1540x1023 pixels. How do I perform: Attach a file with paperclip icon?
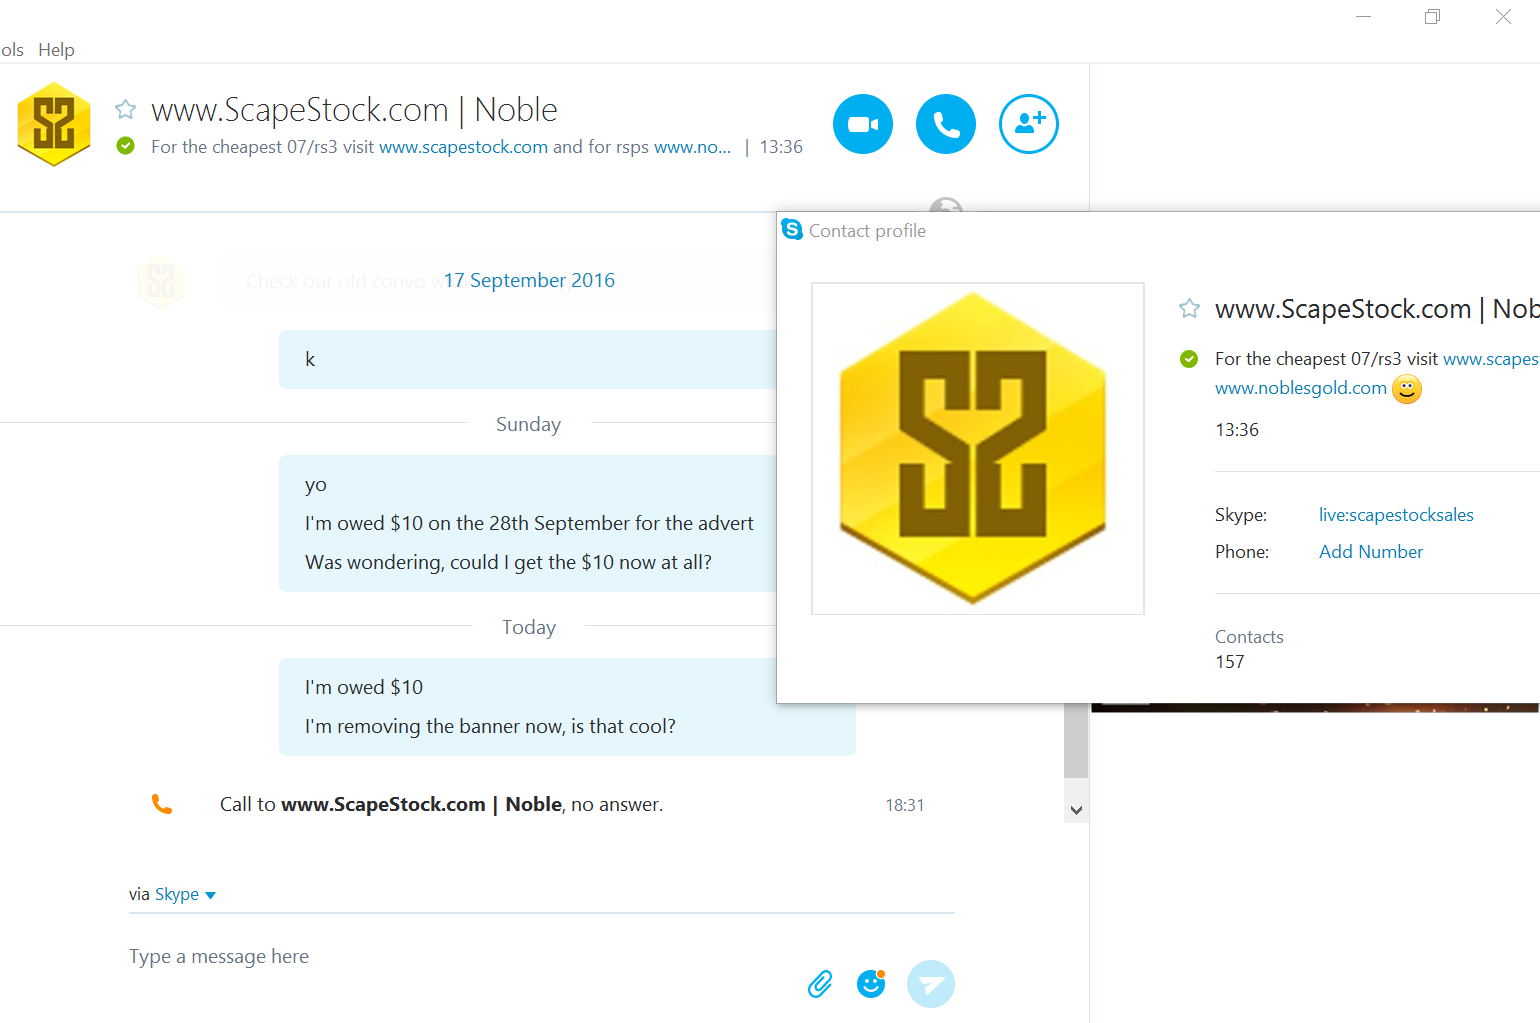click(x=820, y=984)
